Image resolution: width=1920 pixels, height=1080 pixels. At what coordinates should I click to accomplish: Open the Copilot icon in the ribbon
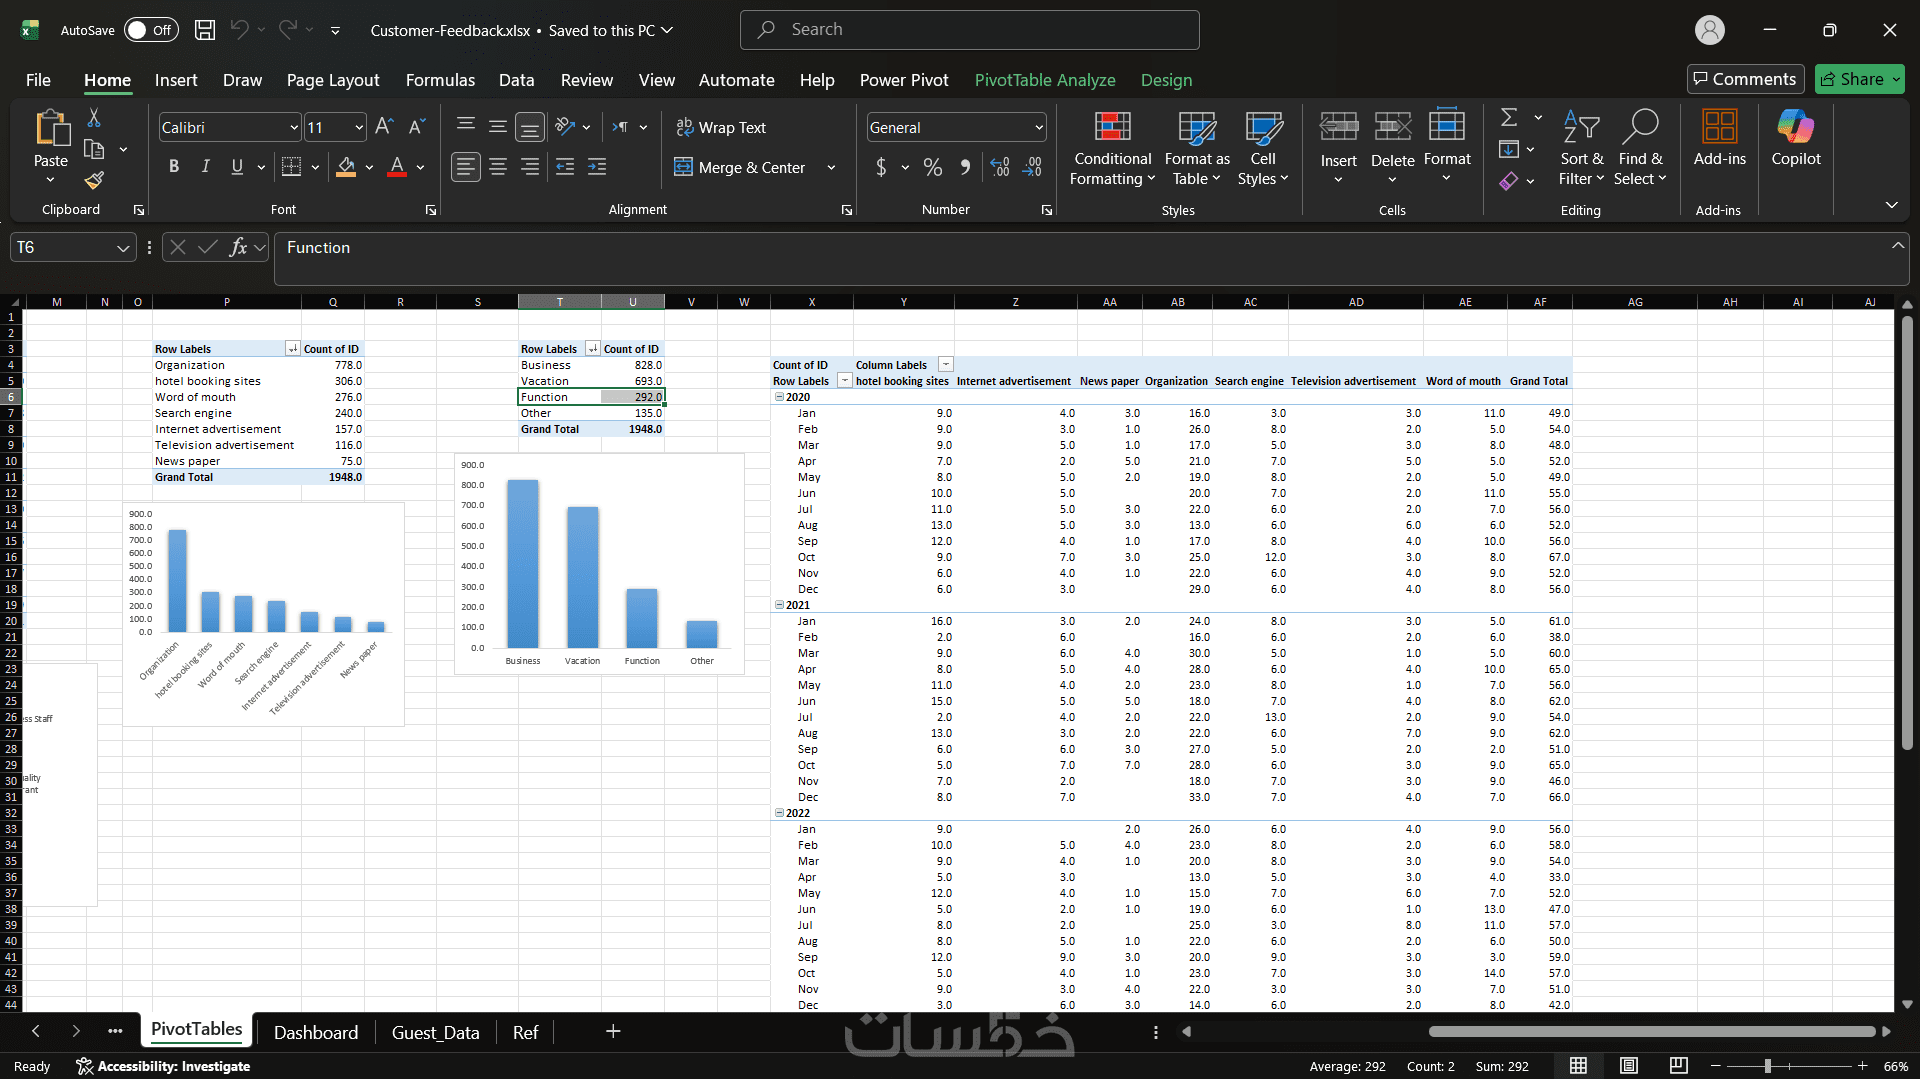[1795, 128]
